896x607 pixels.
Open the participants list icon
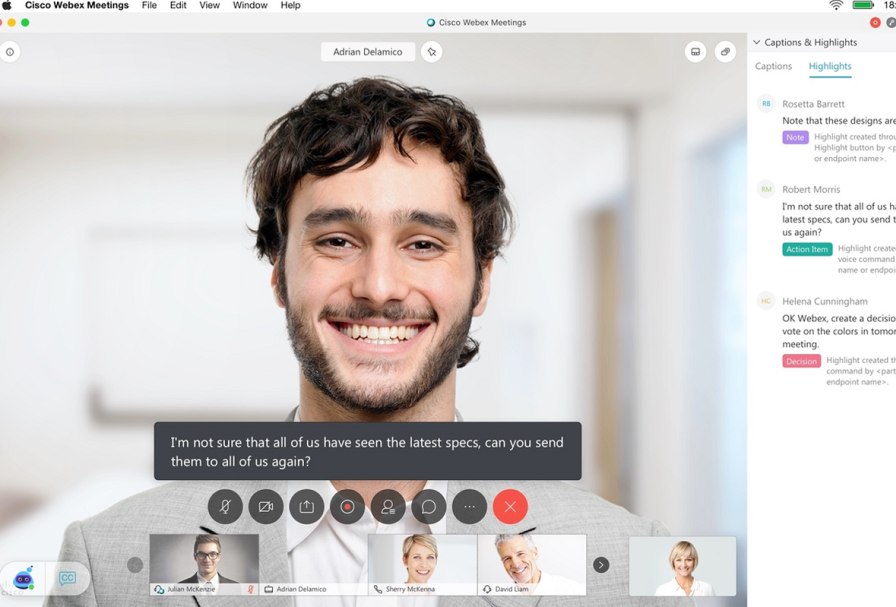(388, 507)
